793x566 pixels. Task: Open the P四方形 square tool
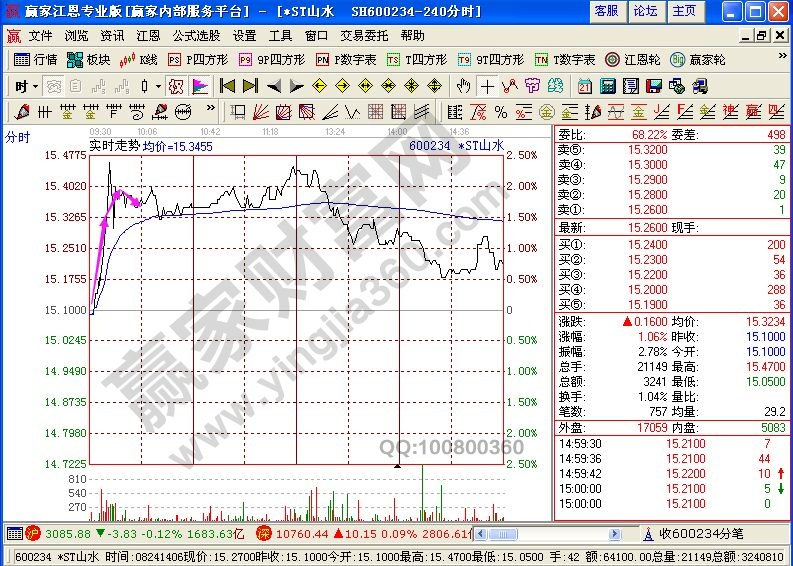point(200,60)
